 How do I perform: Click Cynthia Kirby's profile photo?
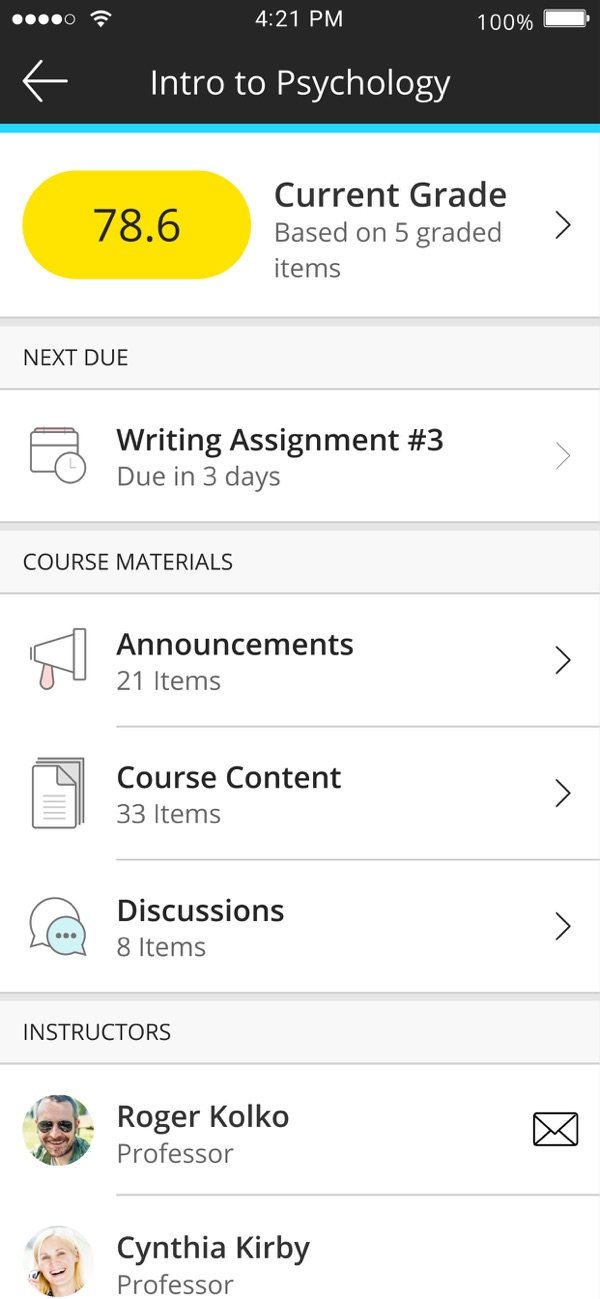pyautogui.click(x=58, y=1262)
